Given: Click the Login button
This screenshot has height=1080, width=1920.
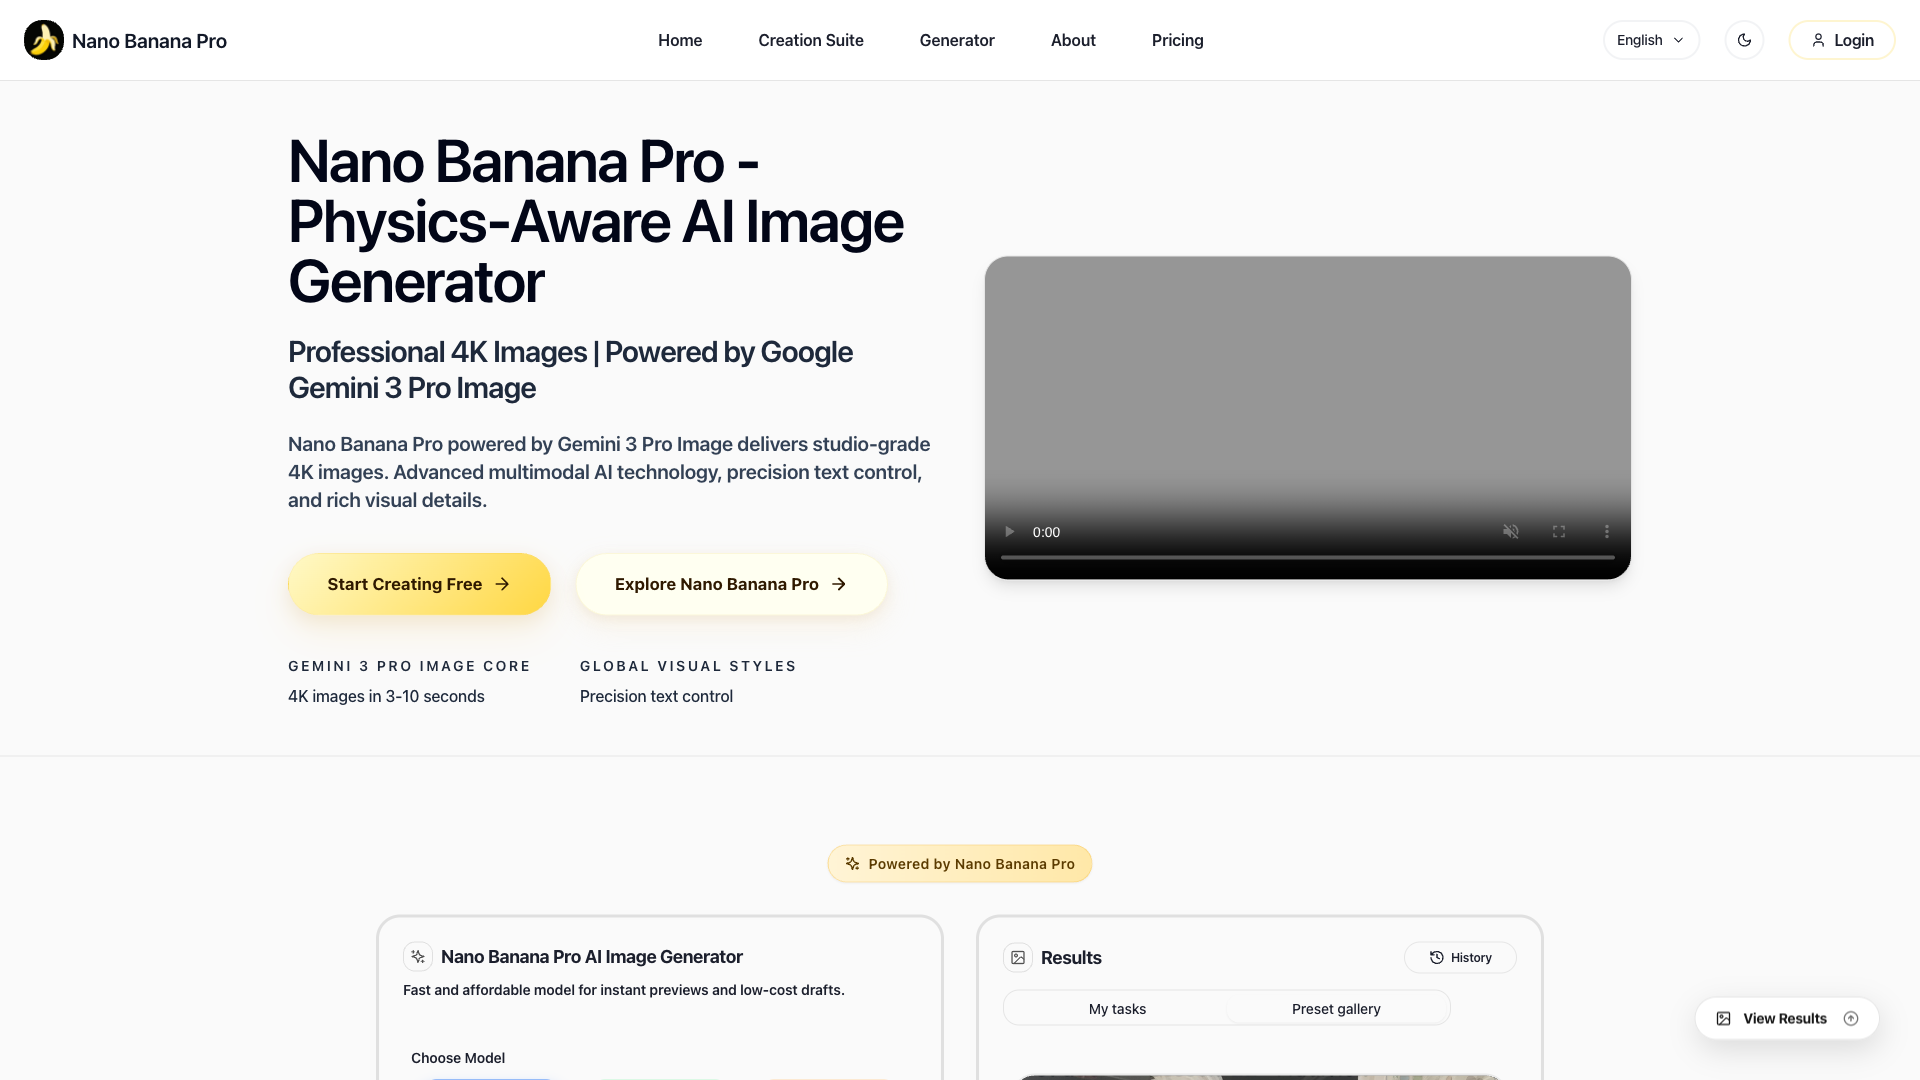Looking at the screenshot, I should pyautogui.click(x=1842, y=40).
